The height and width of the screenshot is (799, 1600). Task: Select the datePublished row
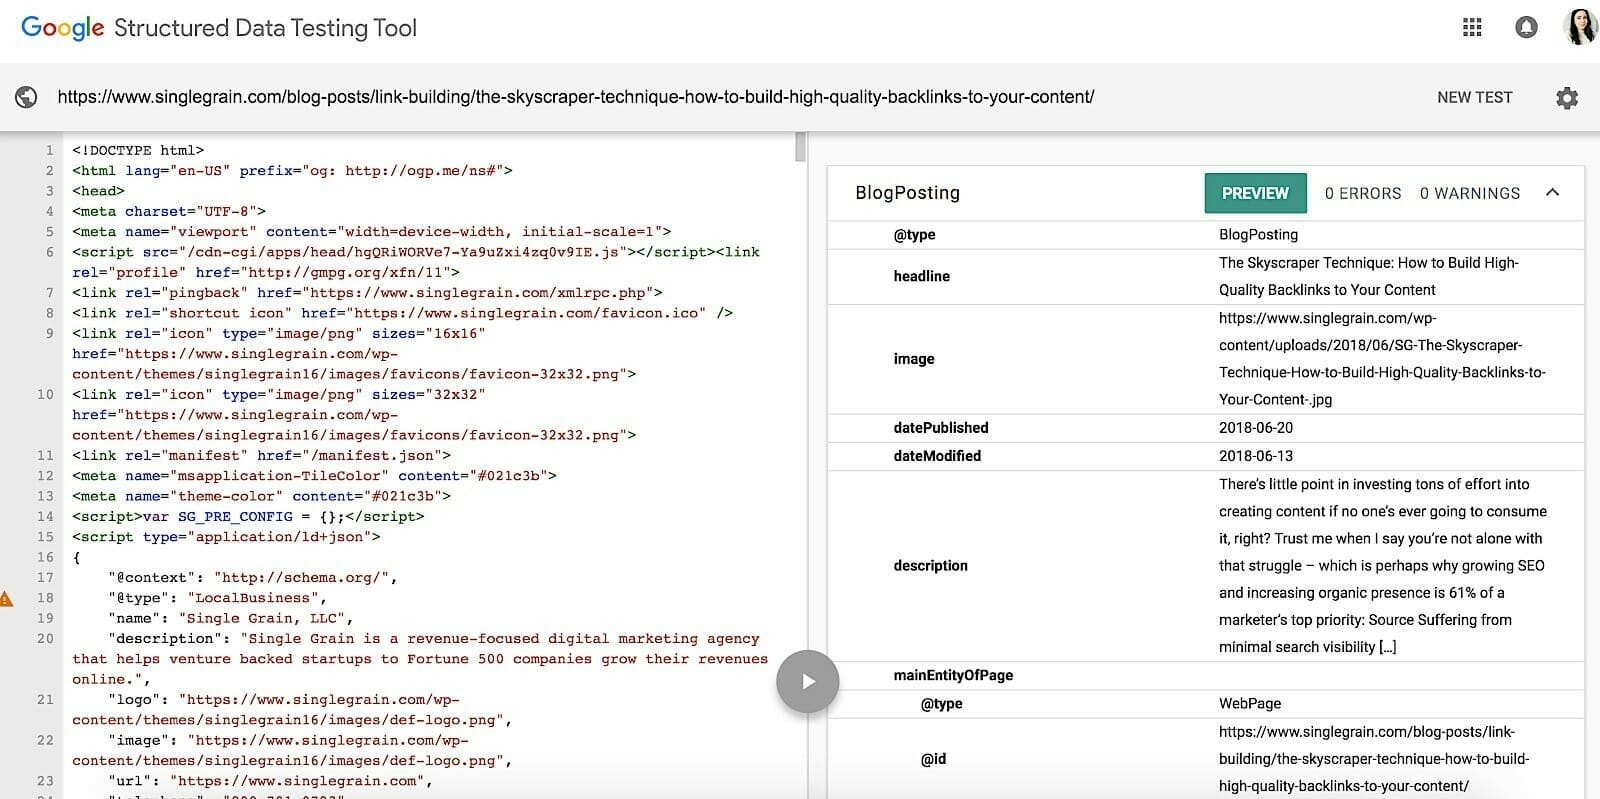pyautogui.click(x=940, y=428)
